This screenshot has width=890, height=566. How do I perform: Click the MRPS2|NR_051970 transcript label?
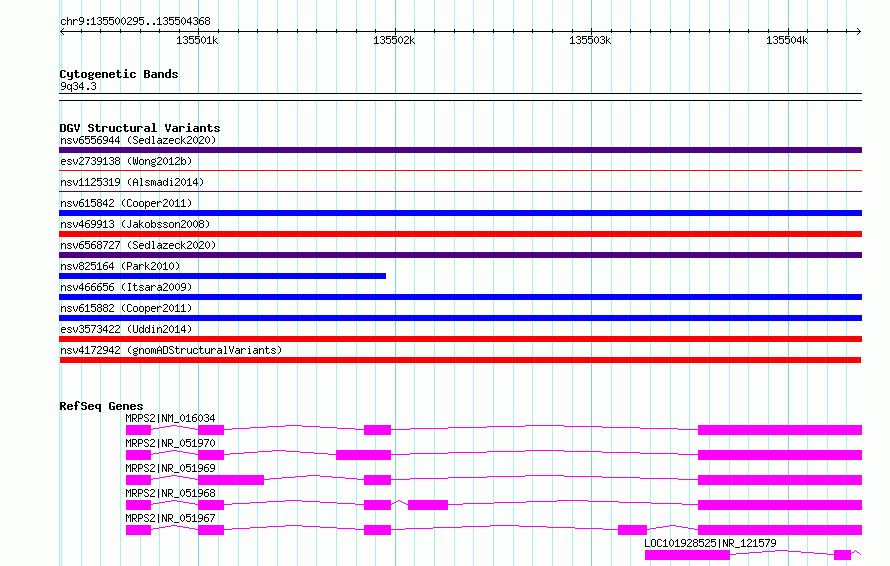click(x=170, y=443)
